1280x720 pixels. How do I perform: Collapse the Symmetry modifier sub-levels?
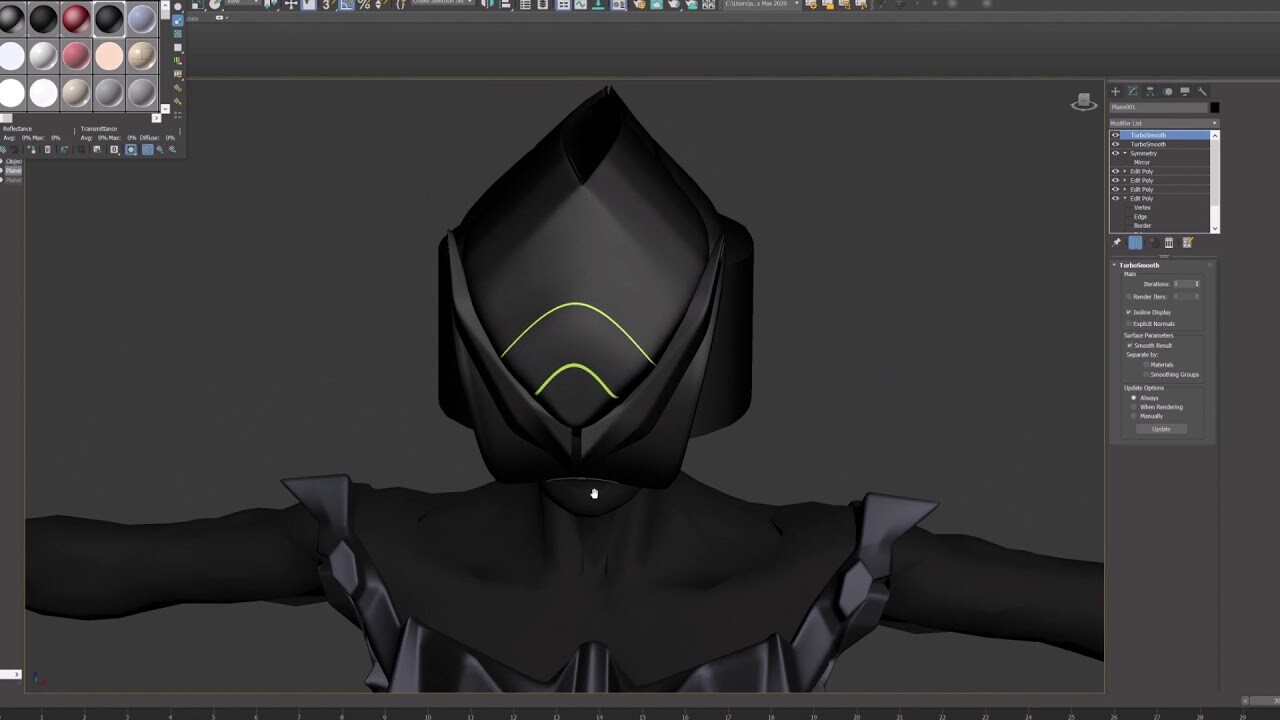[1125, 153]
